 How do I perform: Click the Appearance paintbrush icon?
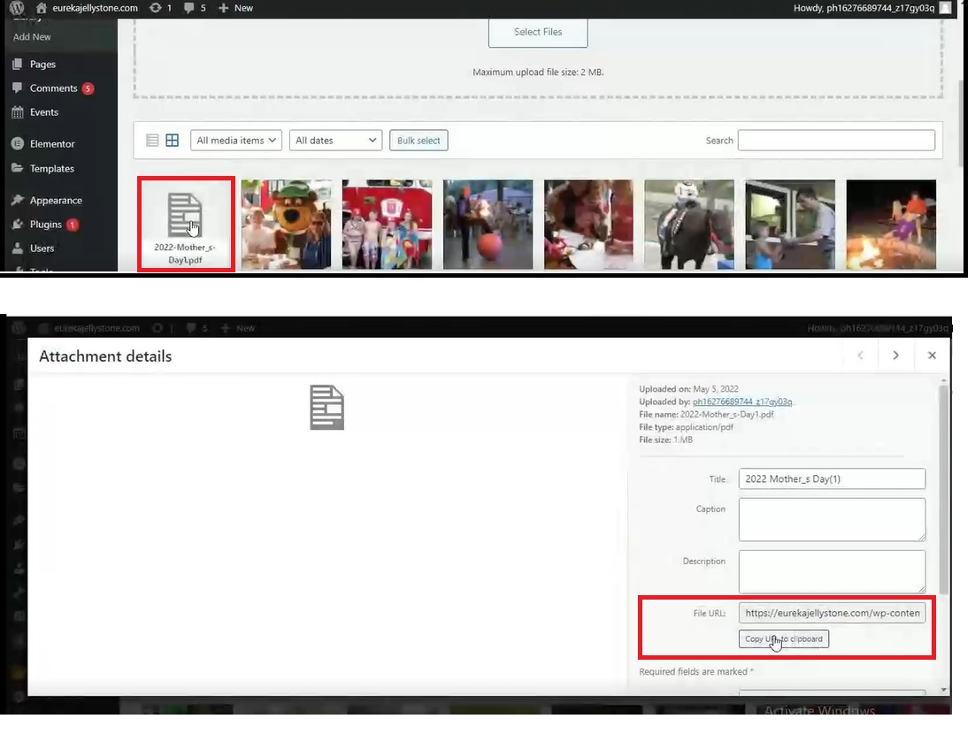pos(17,200)
